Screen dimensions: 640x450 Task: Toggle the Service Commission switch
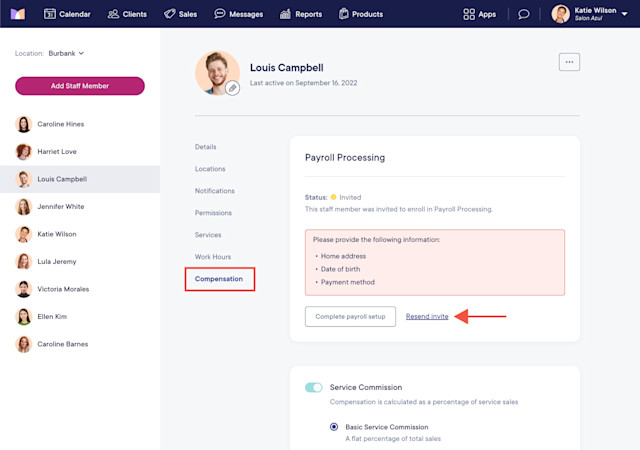(313, 387)
